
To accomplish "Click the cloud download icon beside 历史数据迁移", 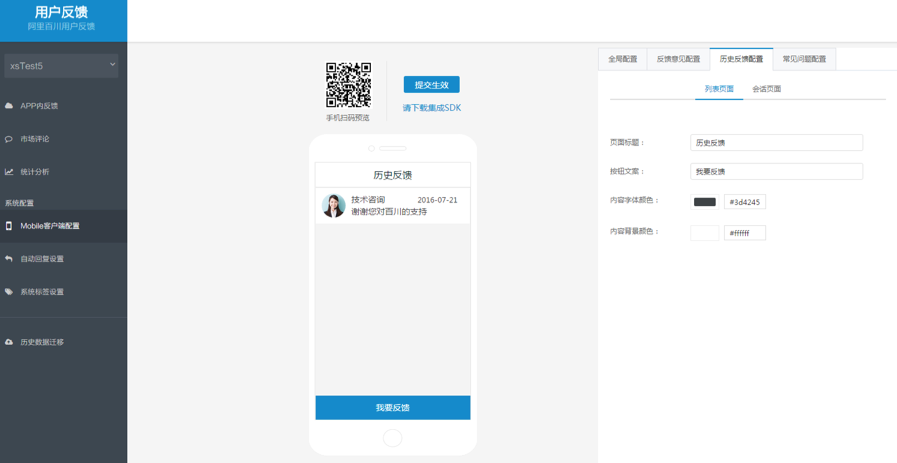I will tap(9, 342).
